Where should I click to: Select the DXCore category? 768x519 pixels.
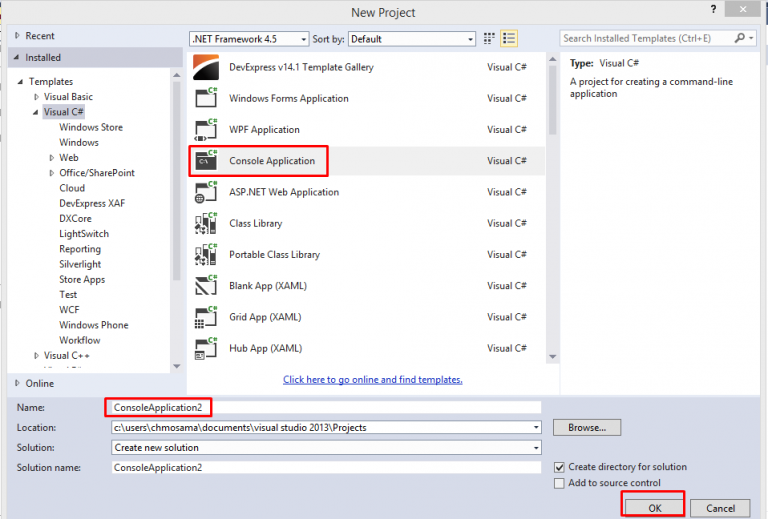[75, 218]
